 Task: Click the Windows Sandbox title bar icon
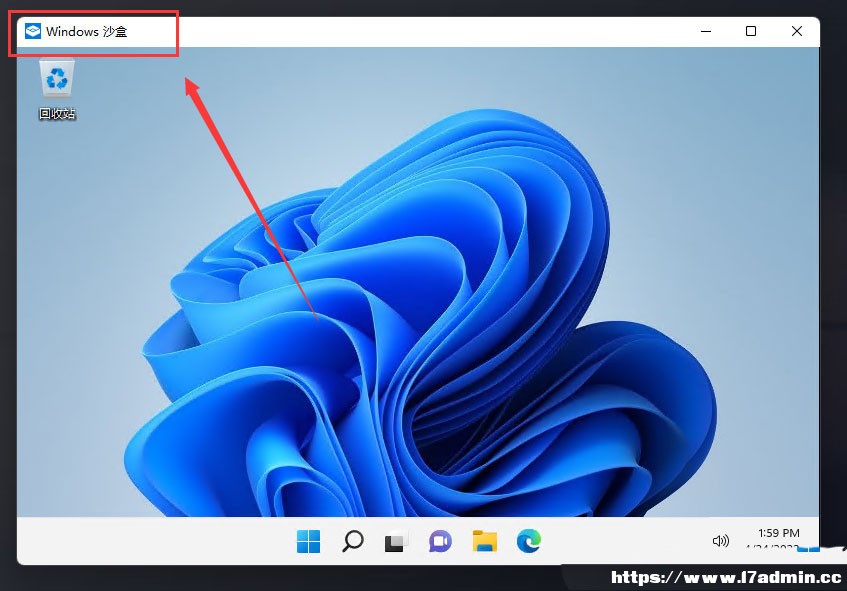(x=33, y=31)
